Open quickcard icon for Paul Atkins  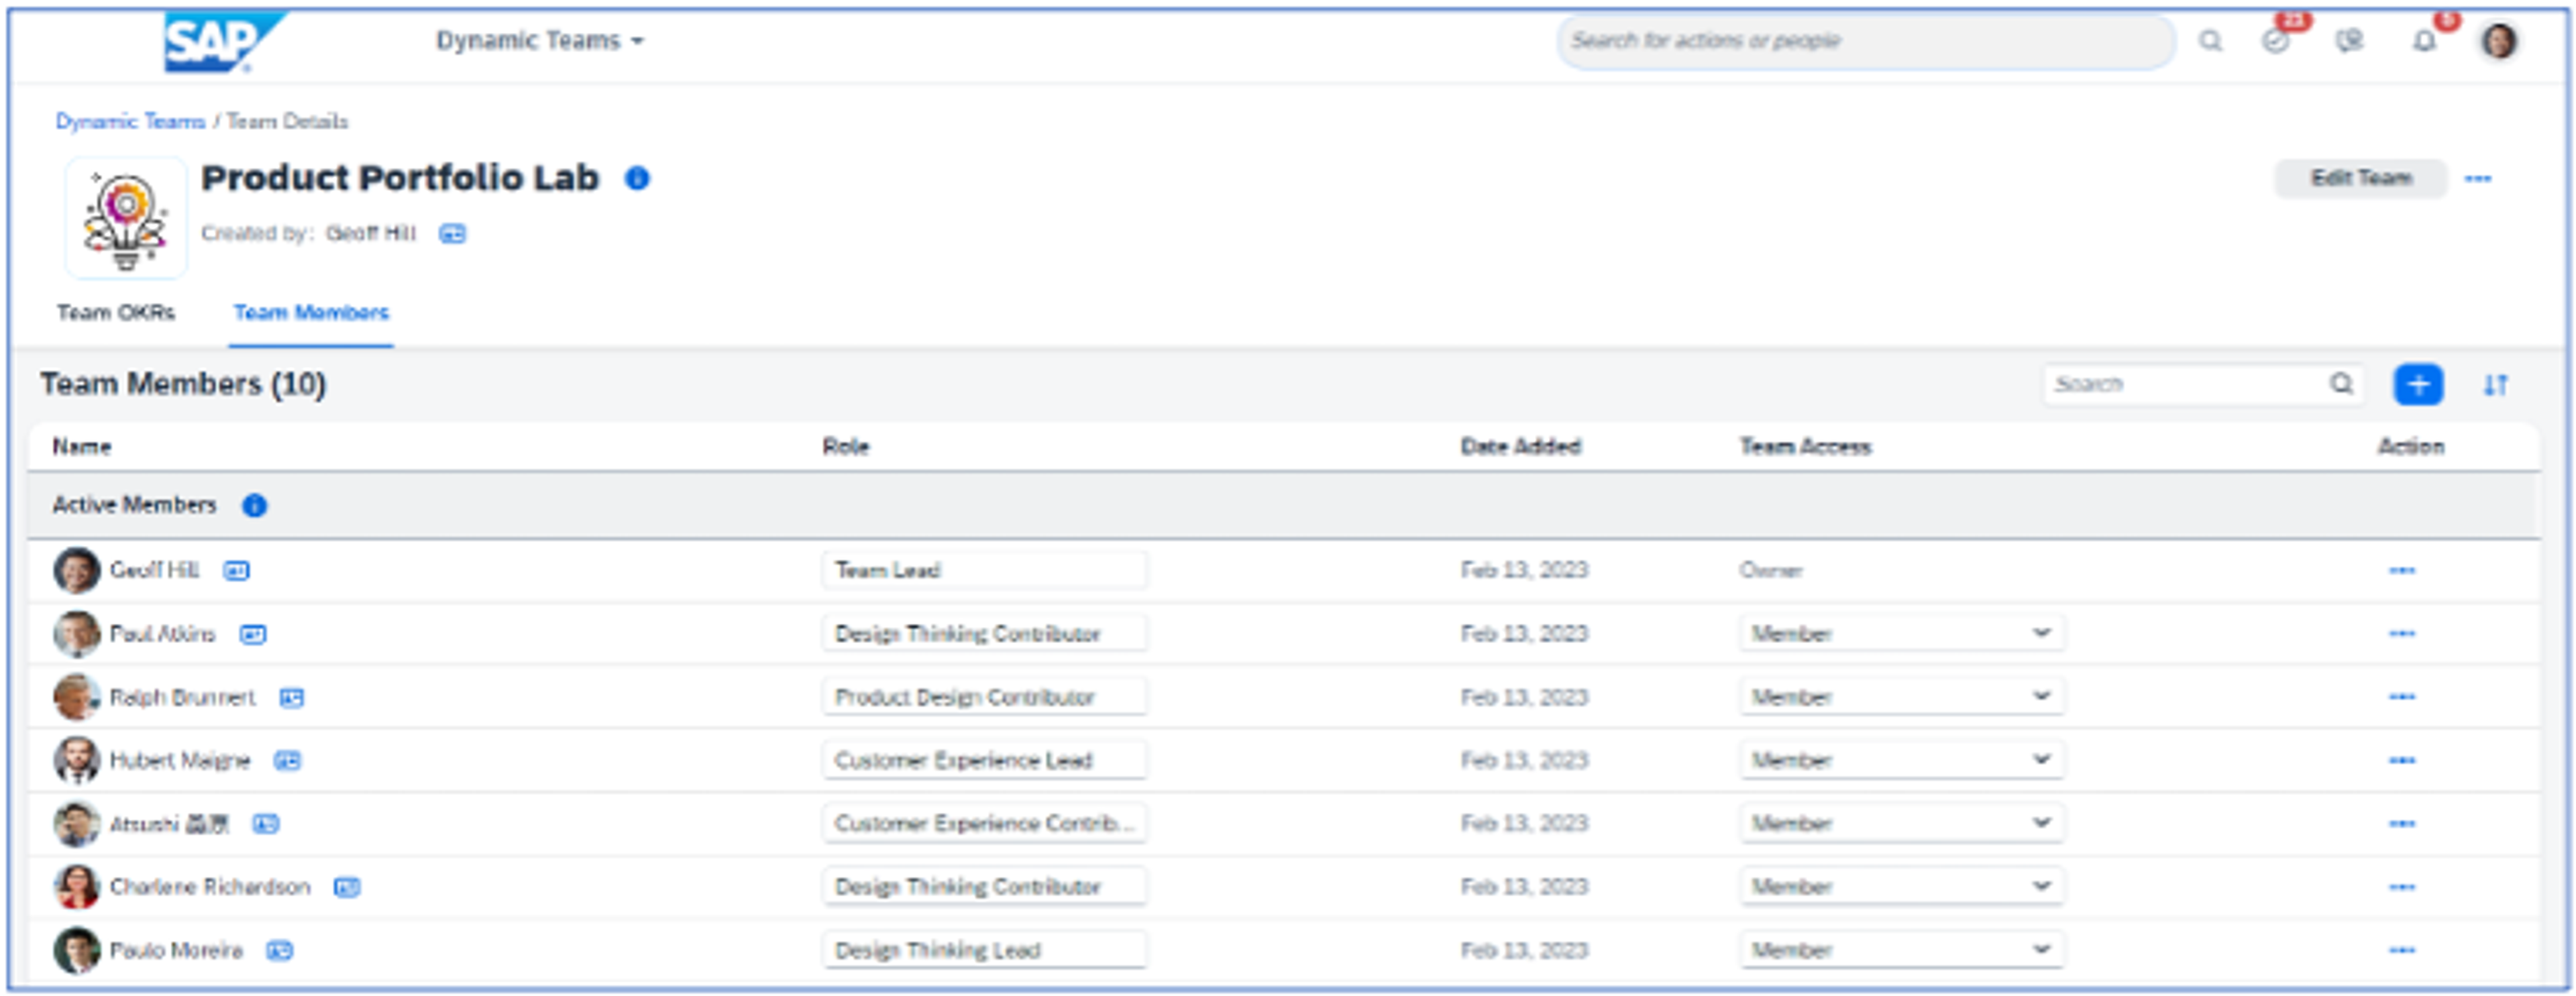coord(253,634)
